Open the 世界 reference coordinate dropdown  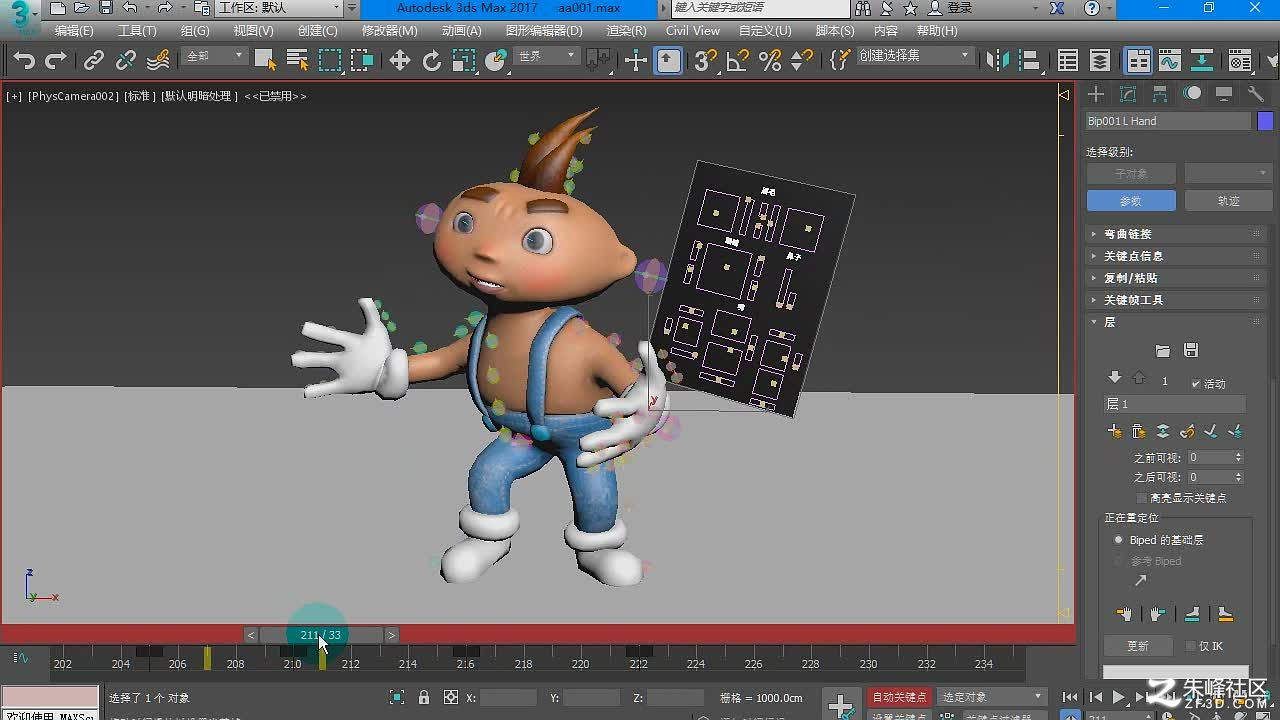546,56
